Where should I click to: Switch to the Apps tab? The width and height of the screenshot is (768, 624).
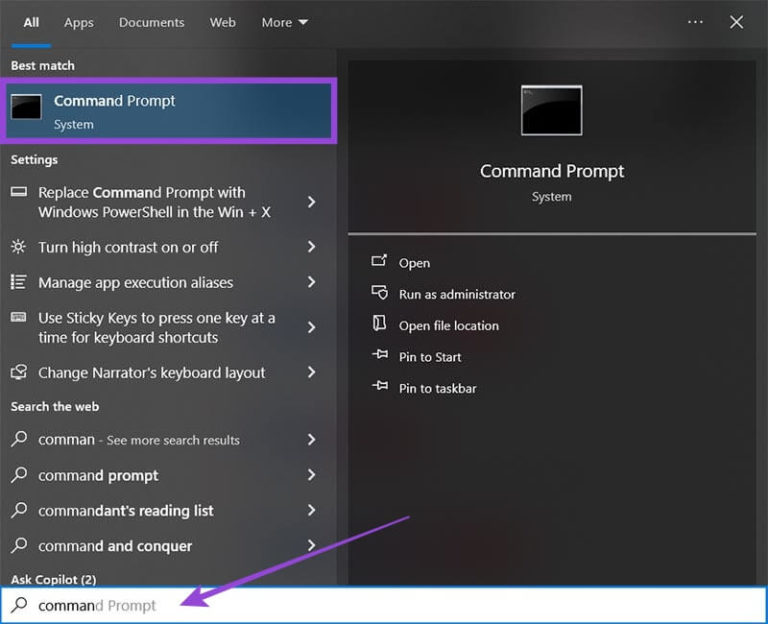coord(78,23)
